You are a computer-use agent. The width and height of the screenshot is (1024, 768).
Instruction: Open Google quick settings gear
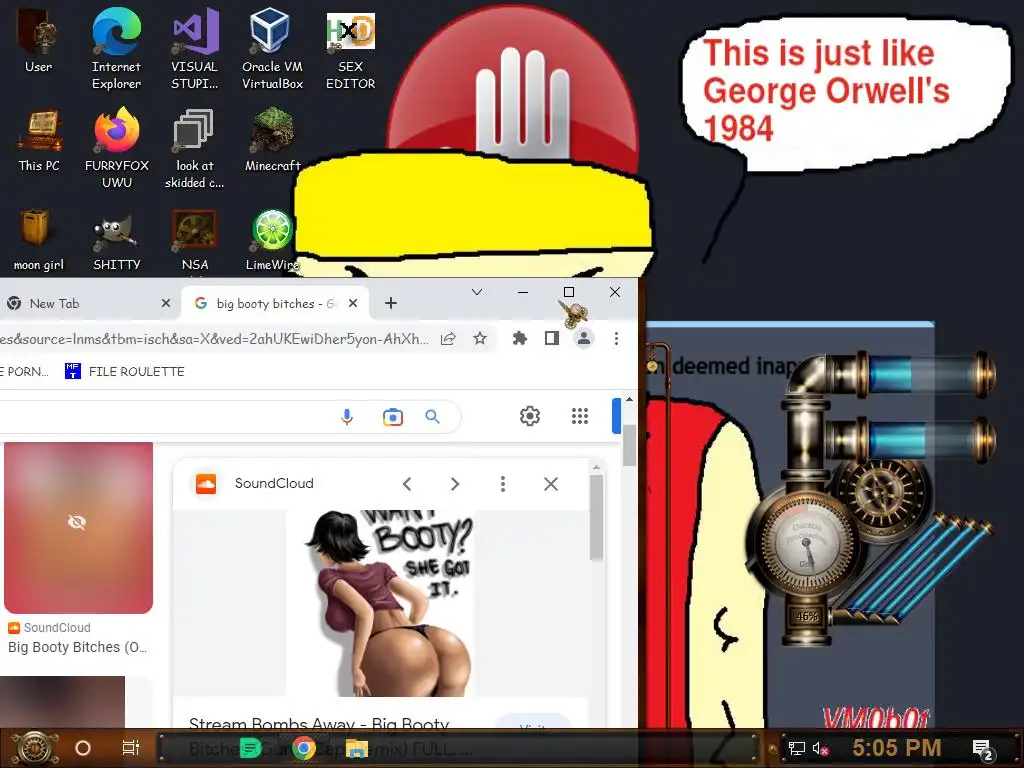click(530, 416)
